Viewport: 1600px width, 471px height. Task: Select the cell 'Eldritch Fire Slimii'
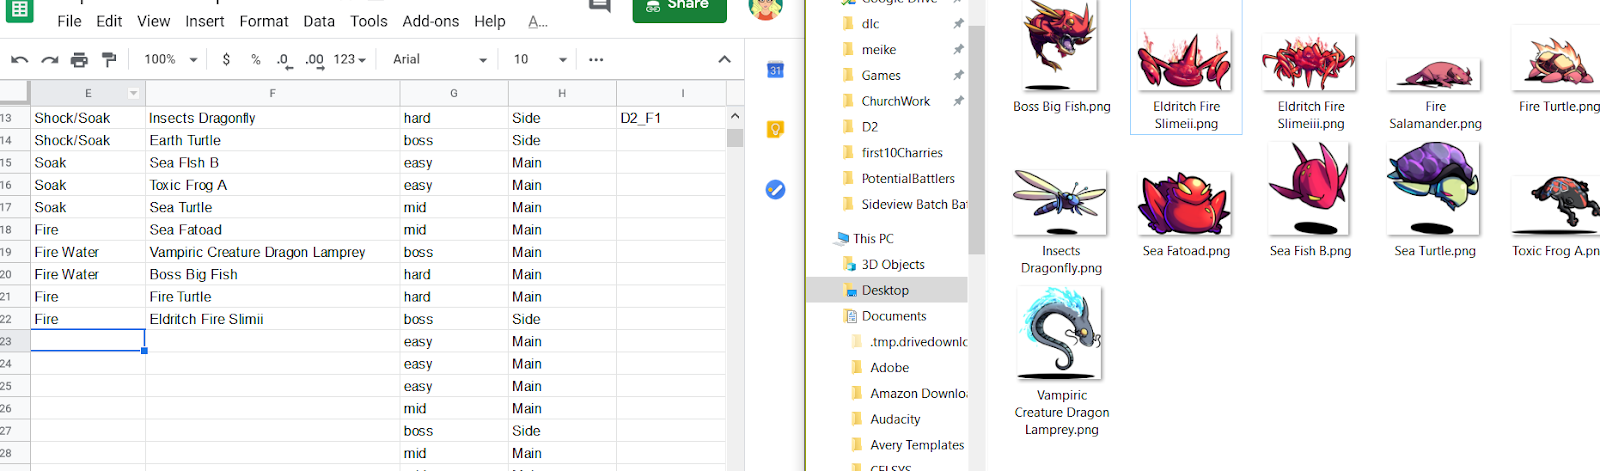(x=273, y=319)
